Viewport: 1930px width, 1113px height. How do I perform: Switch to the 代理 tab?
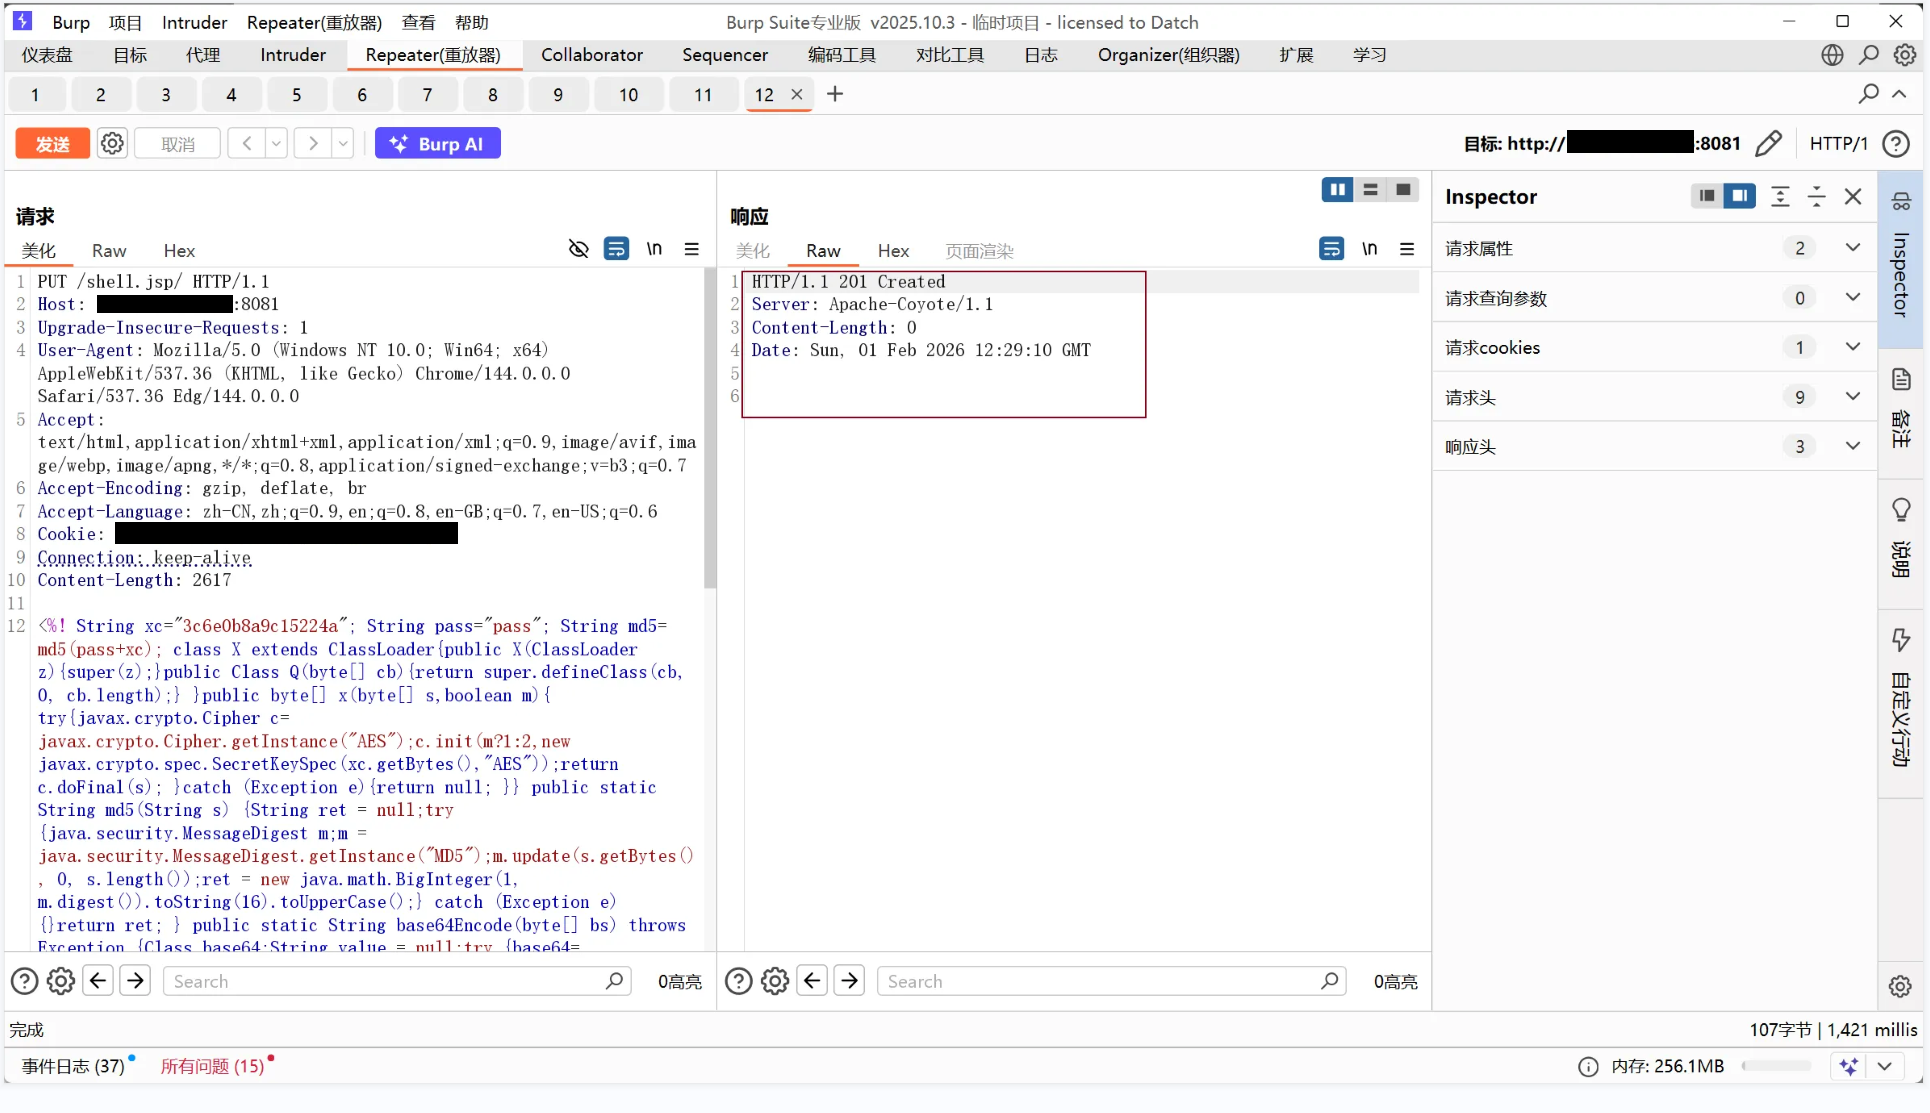pos(203,55)
